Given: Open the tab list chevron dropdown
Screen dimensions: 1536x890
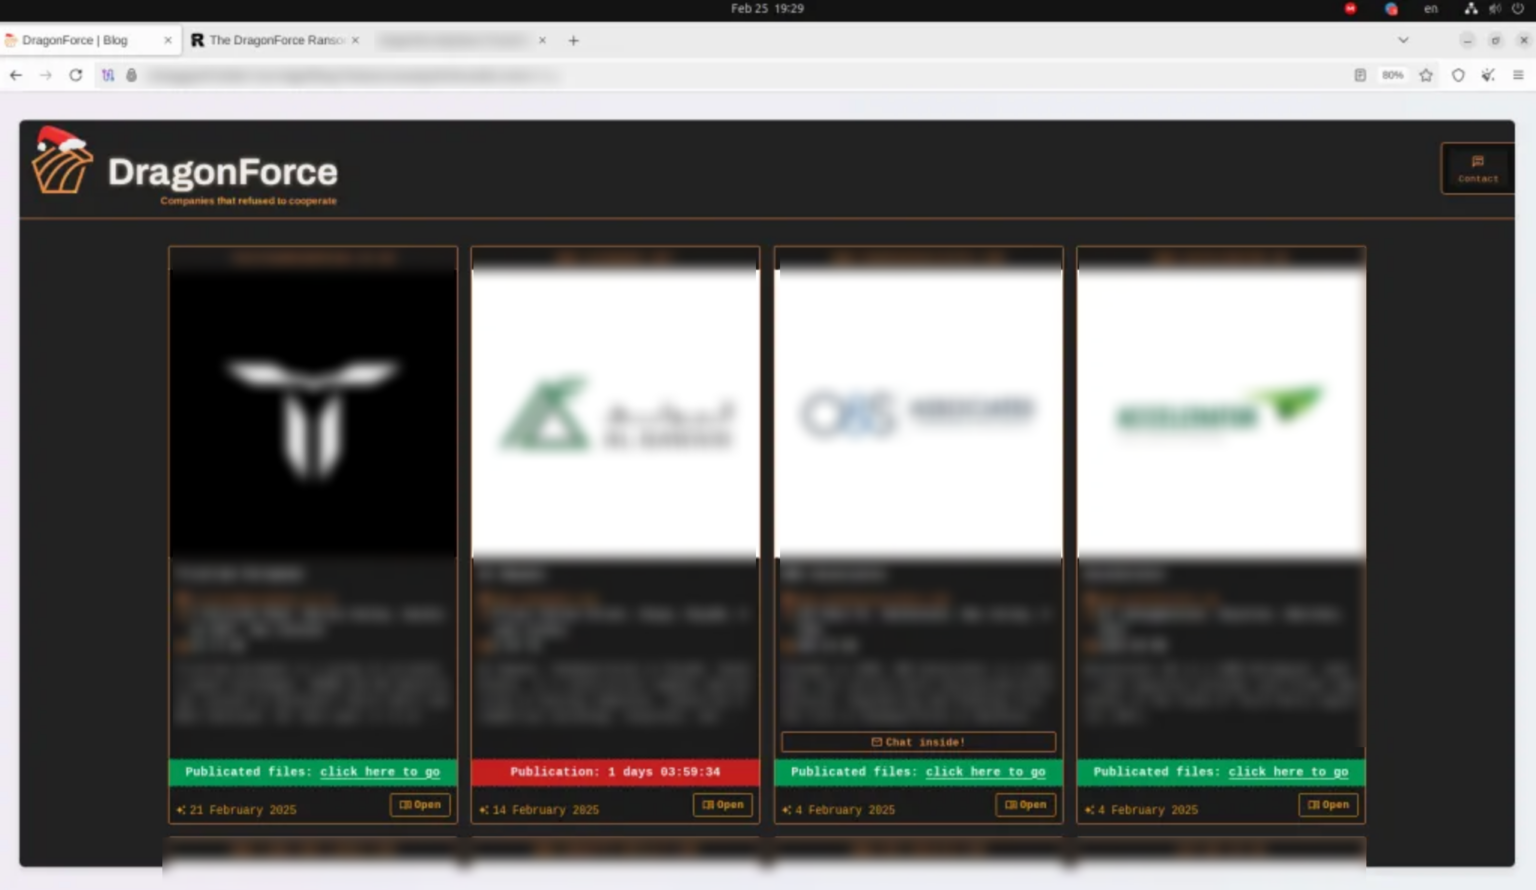Looking at the screenshot, I should [x=1403, y=40].
